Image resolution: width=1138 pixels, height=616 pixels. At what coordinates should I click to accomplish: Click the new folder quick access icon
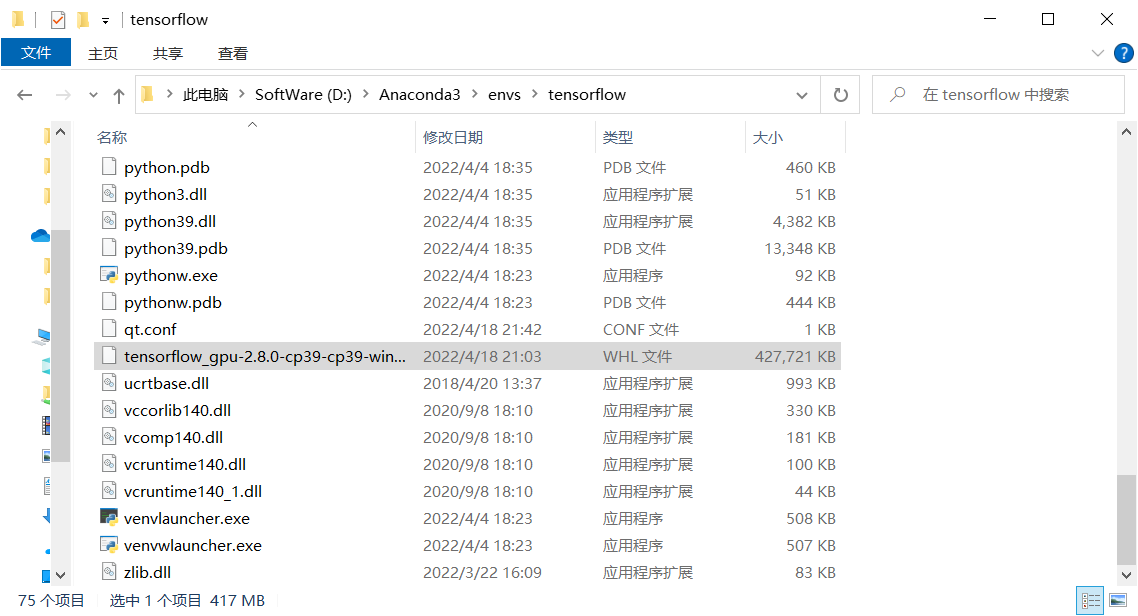tap(83, 20)
